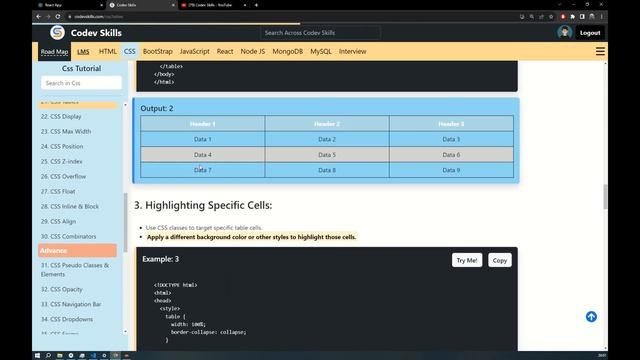Click the browser forward arrow
The image size is (640, 360).
tap(48, 17)
